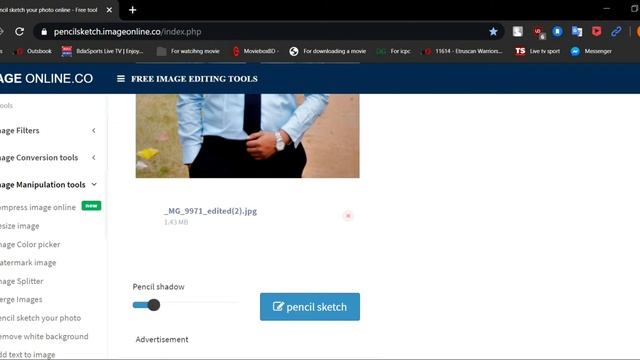Open the Etruscan Warriors bookmark
Screen dimensions: 640x360
click(x=463, y=51)
